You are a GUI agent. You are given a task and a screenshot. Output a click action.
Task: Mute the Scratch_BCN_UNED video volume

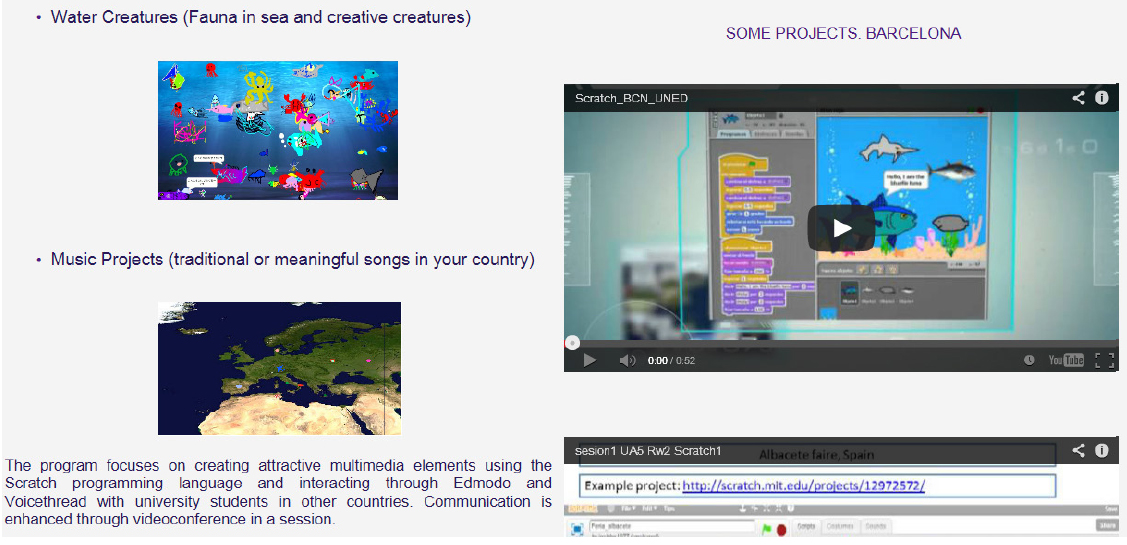(x=627, y=360)
